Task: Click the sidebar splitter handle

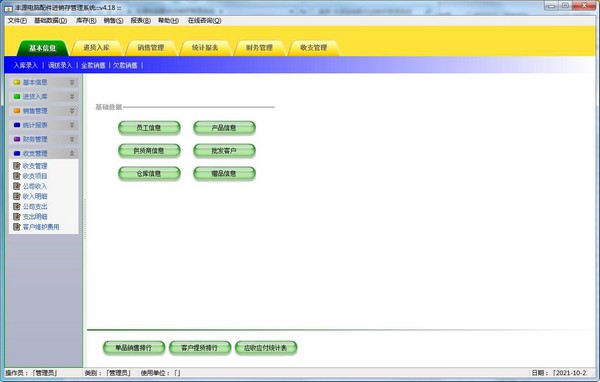Action: point(85,219)
